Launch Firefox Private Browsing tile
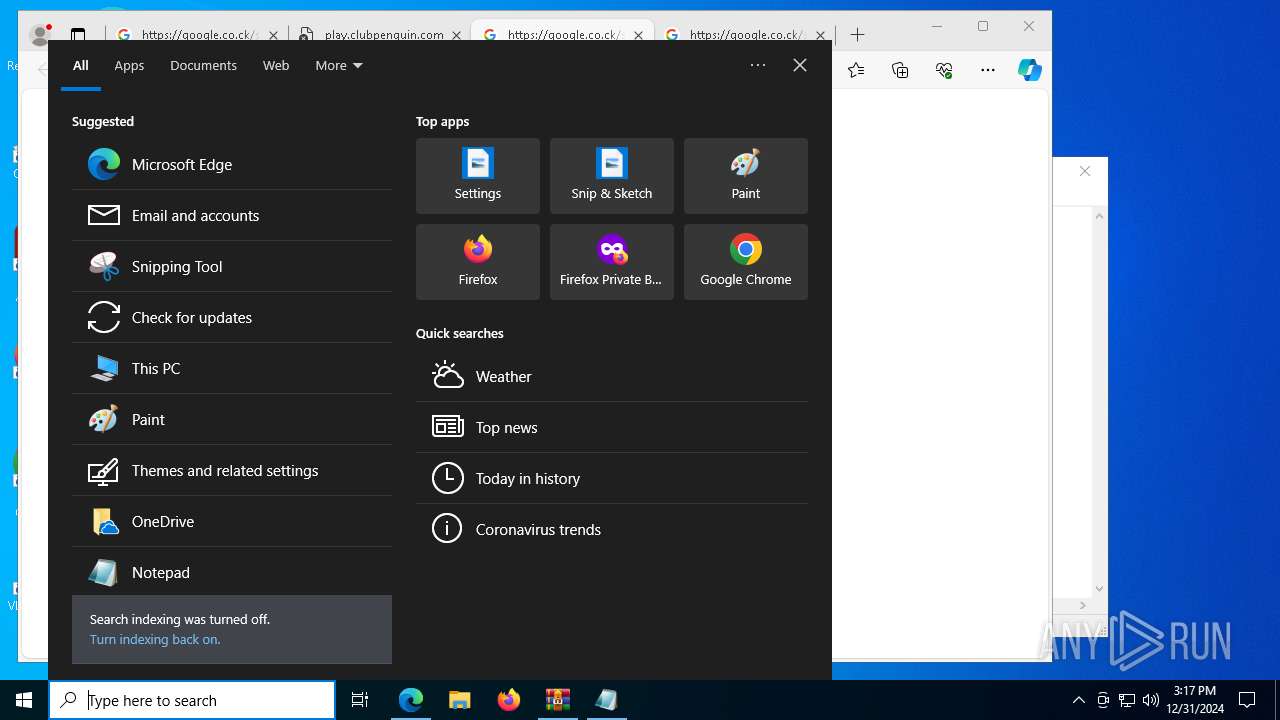 click(612, 262)
